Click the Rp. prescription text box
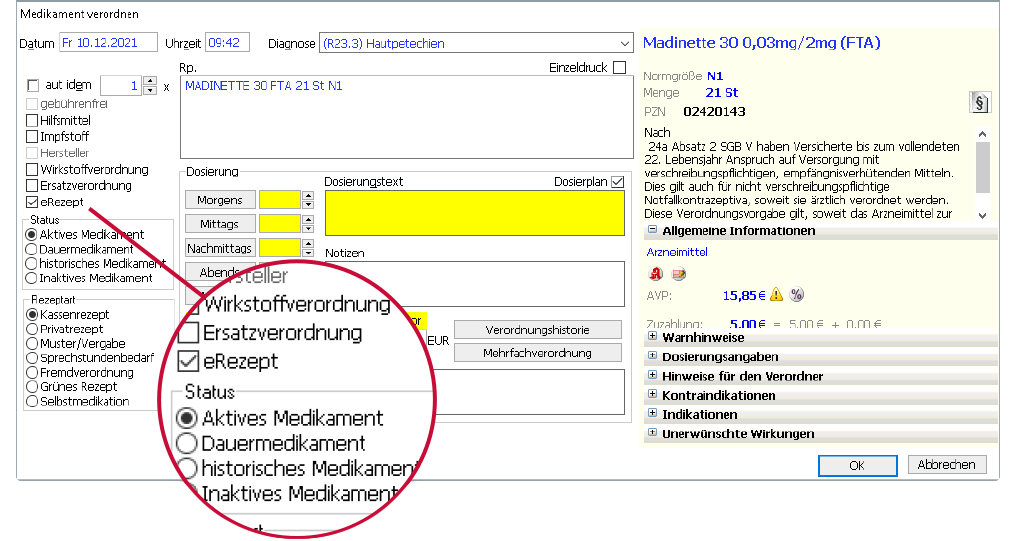1017x541 pixels. click(x=407, y=117)
